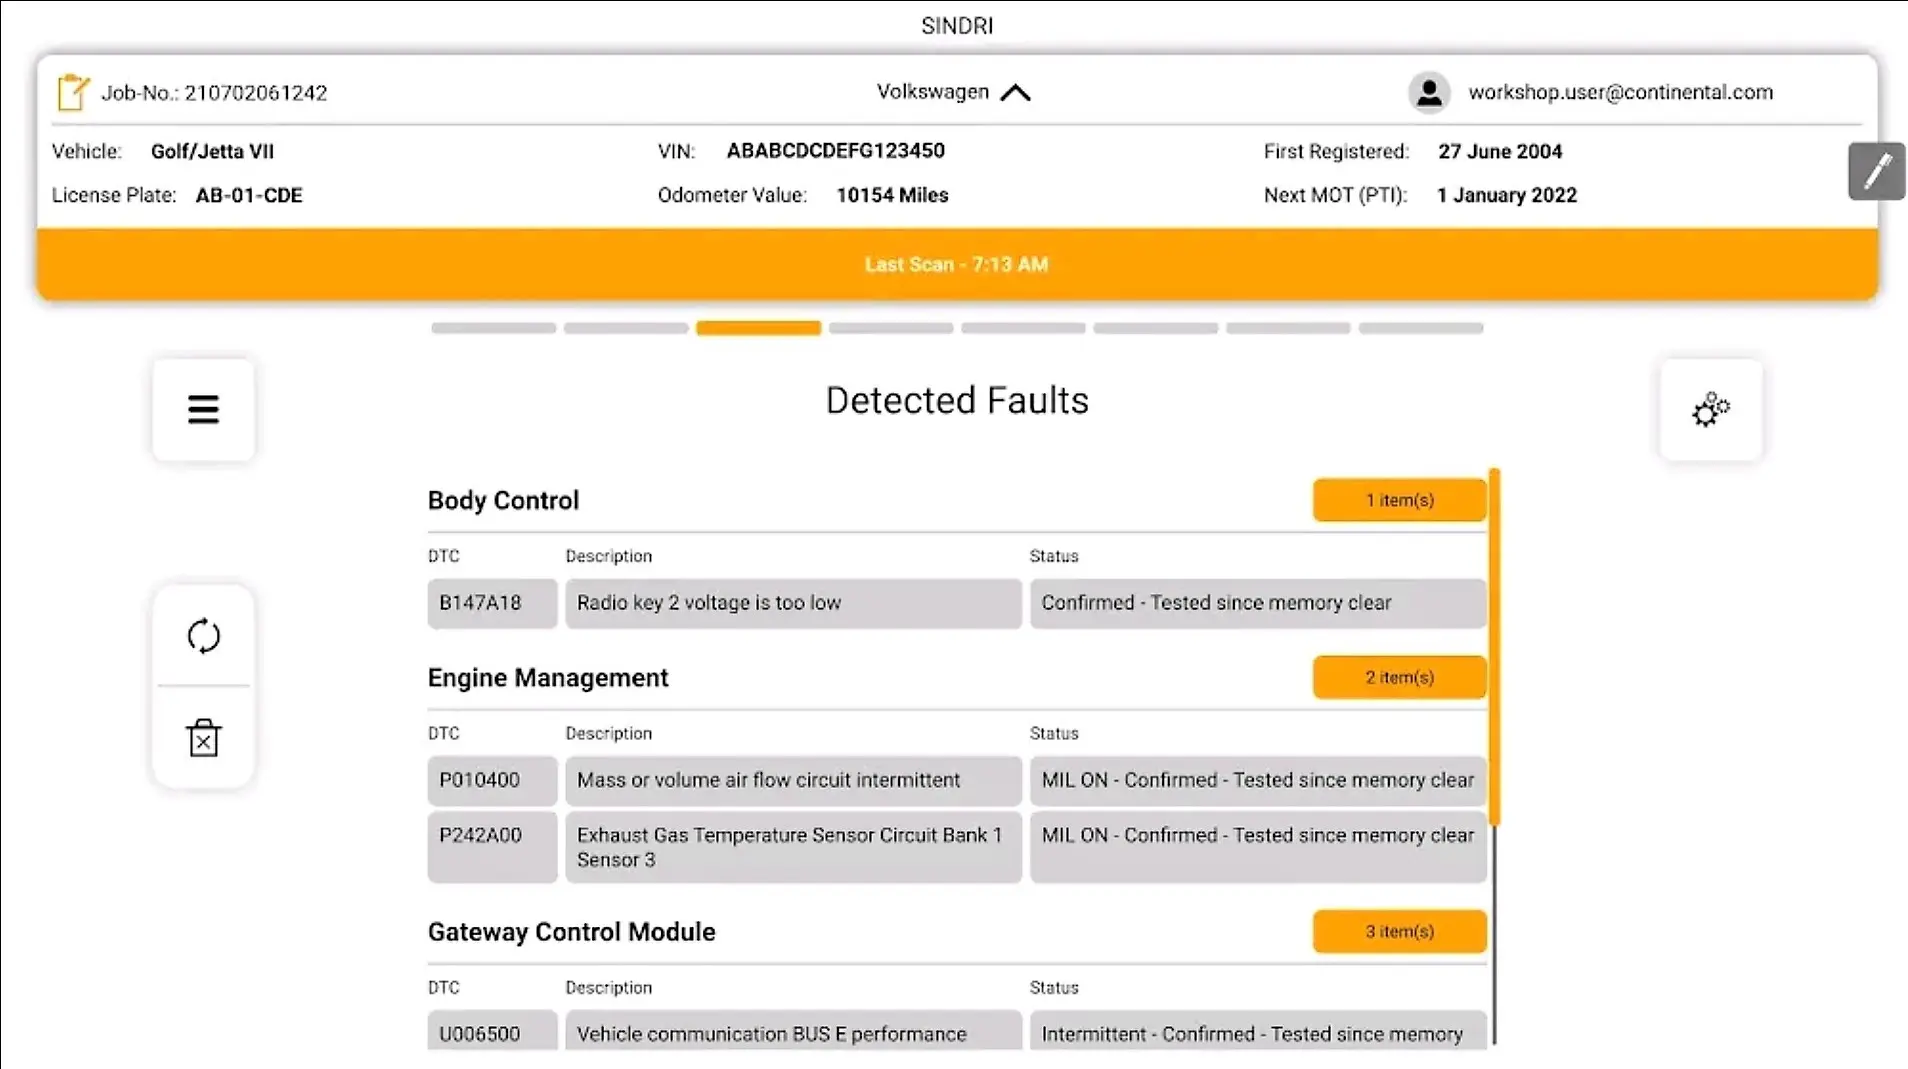Click the delete faults trash icon

[203, 738]
